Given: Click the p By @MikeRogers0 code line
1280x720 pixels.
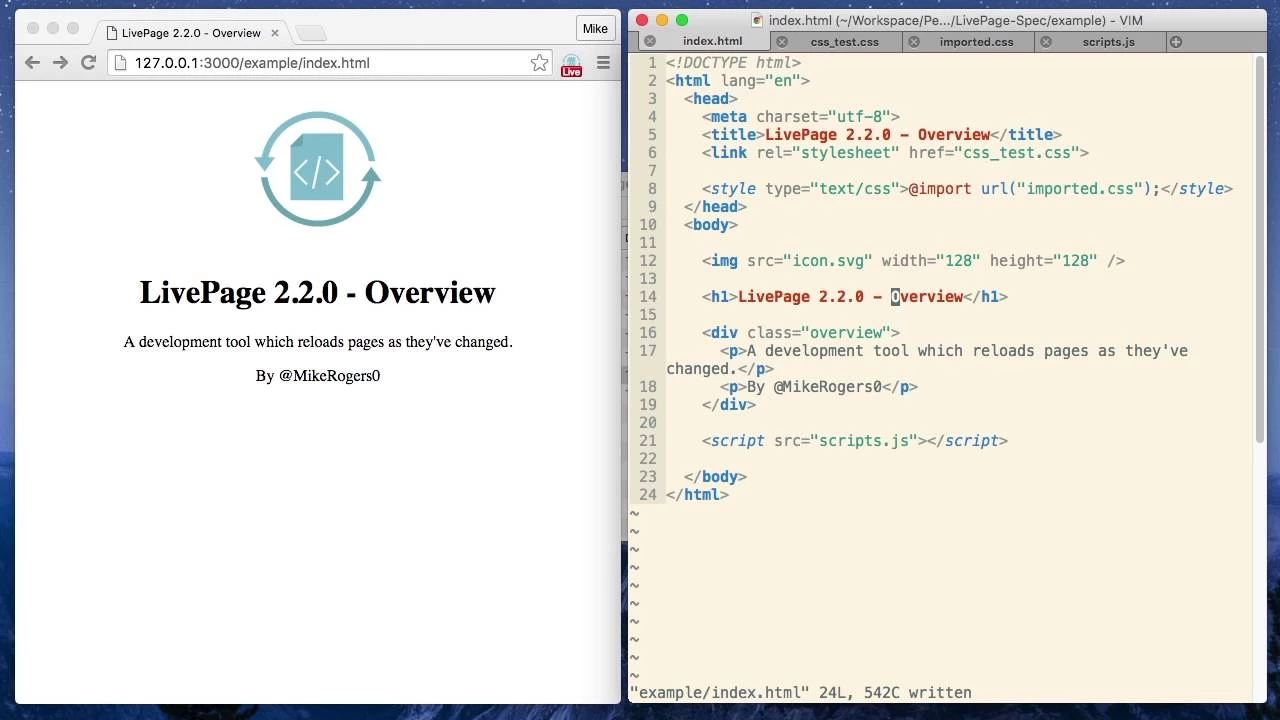Looking at the screenshot, I should tap(818, 387).
